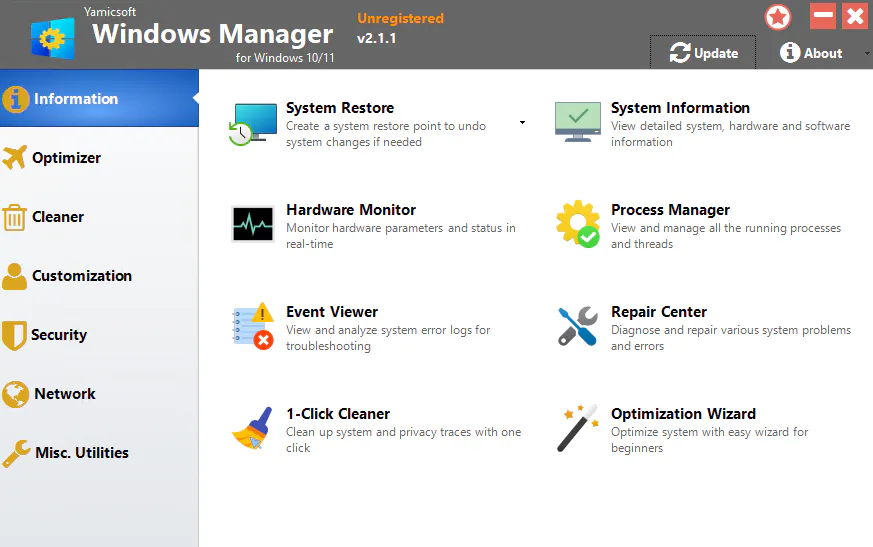Click the Optimization Wizard wand icon

click(577, 428)
